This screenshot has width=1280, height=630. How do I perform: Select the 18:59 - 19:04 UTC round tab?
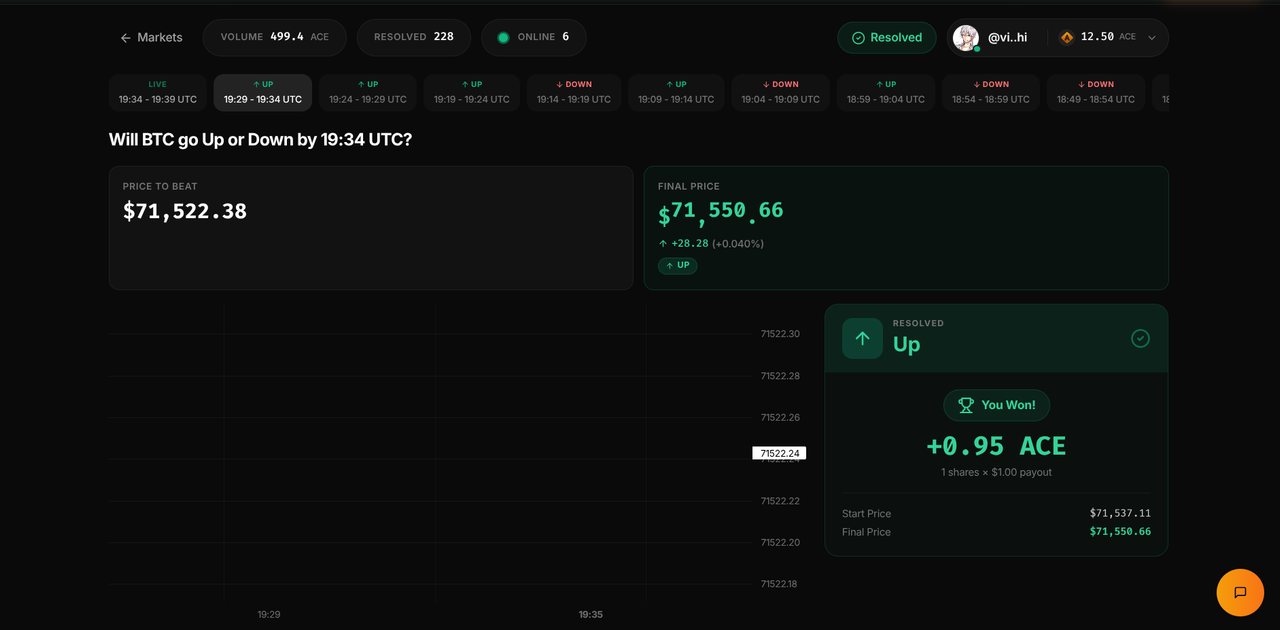886,92
